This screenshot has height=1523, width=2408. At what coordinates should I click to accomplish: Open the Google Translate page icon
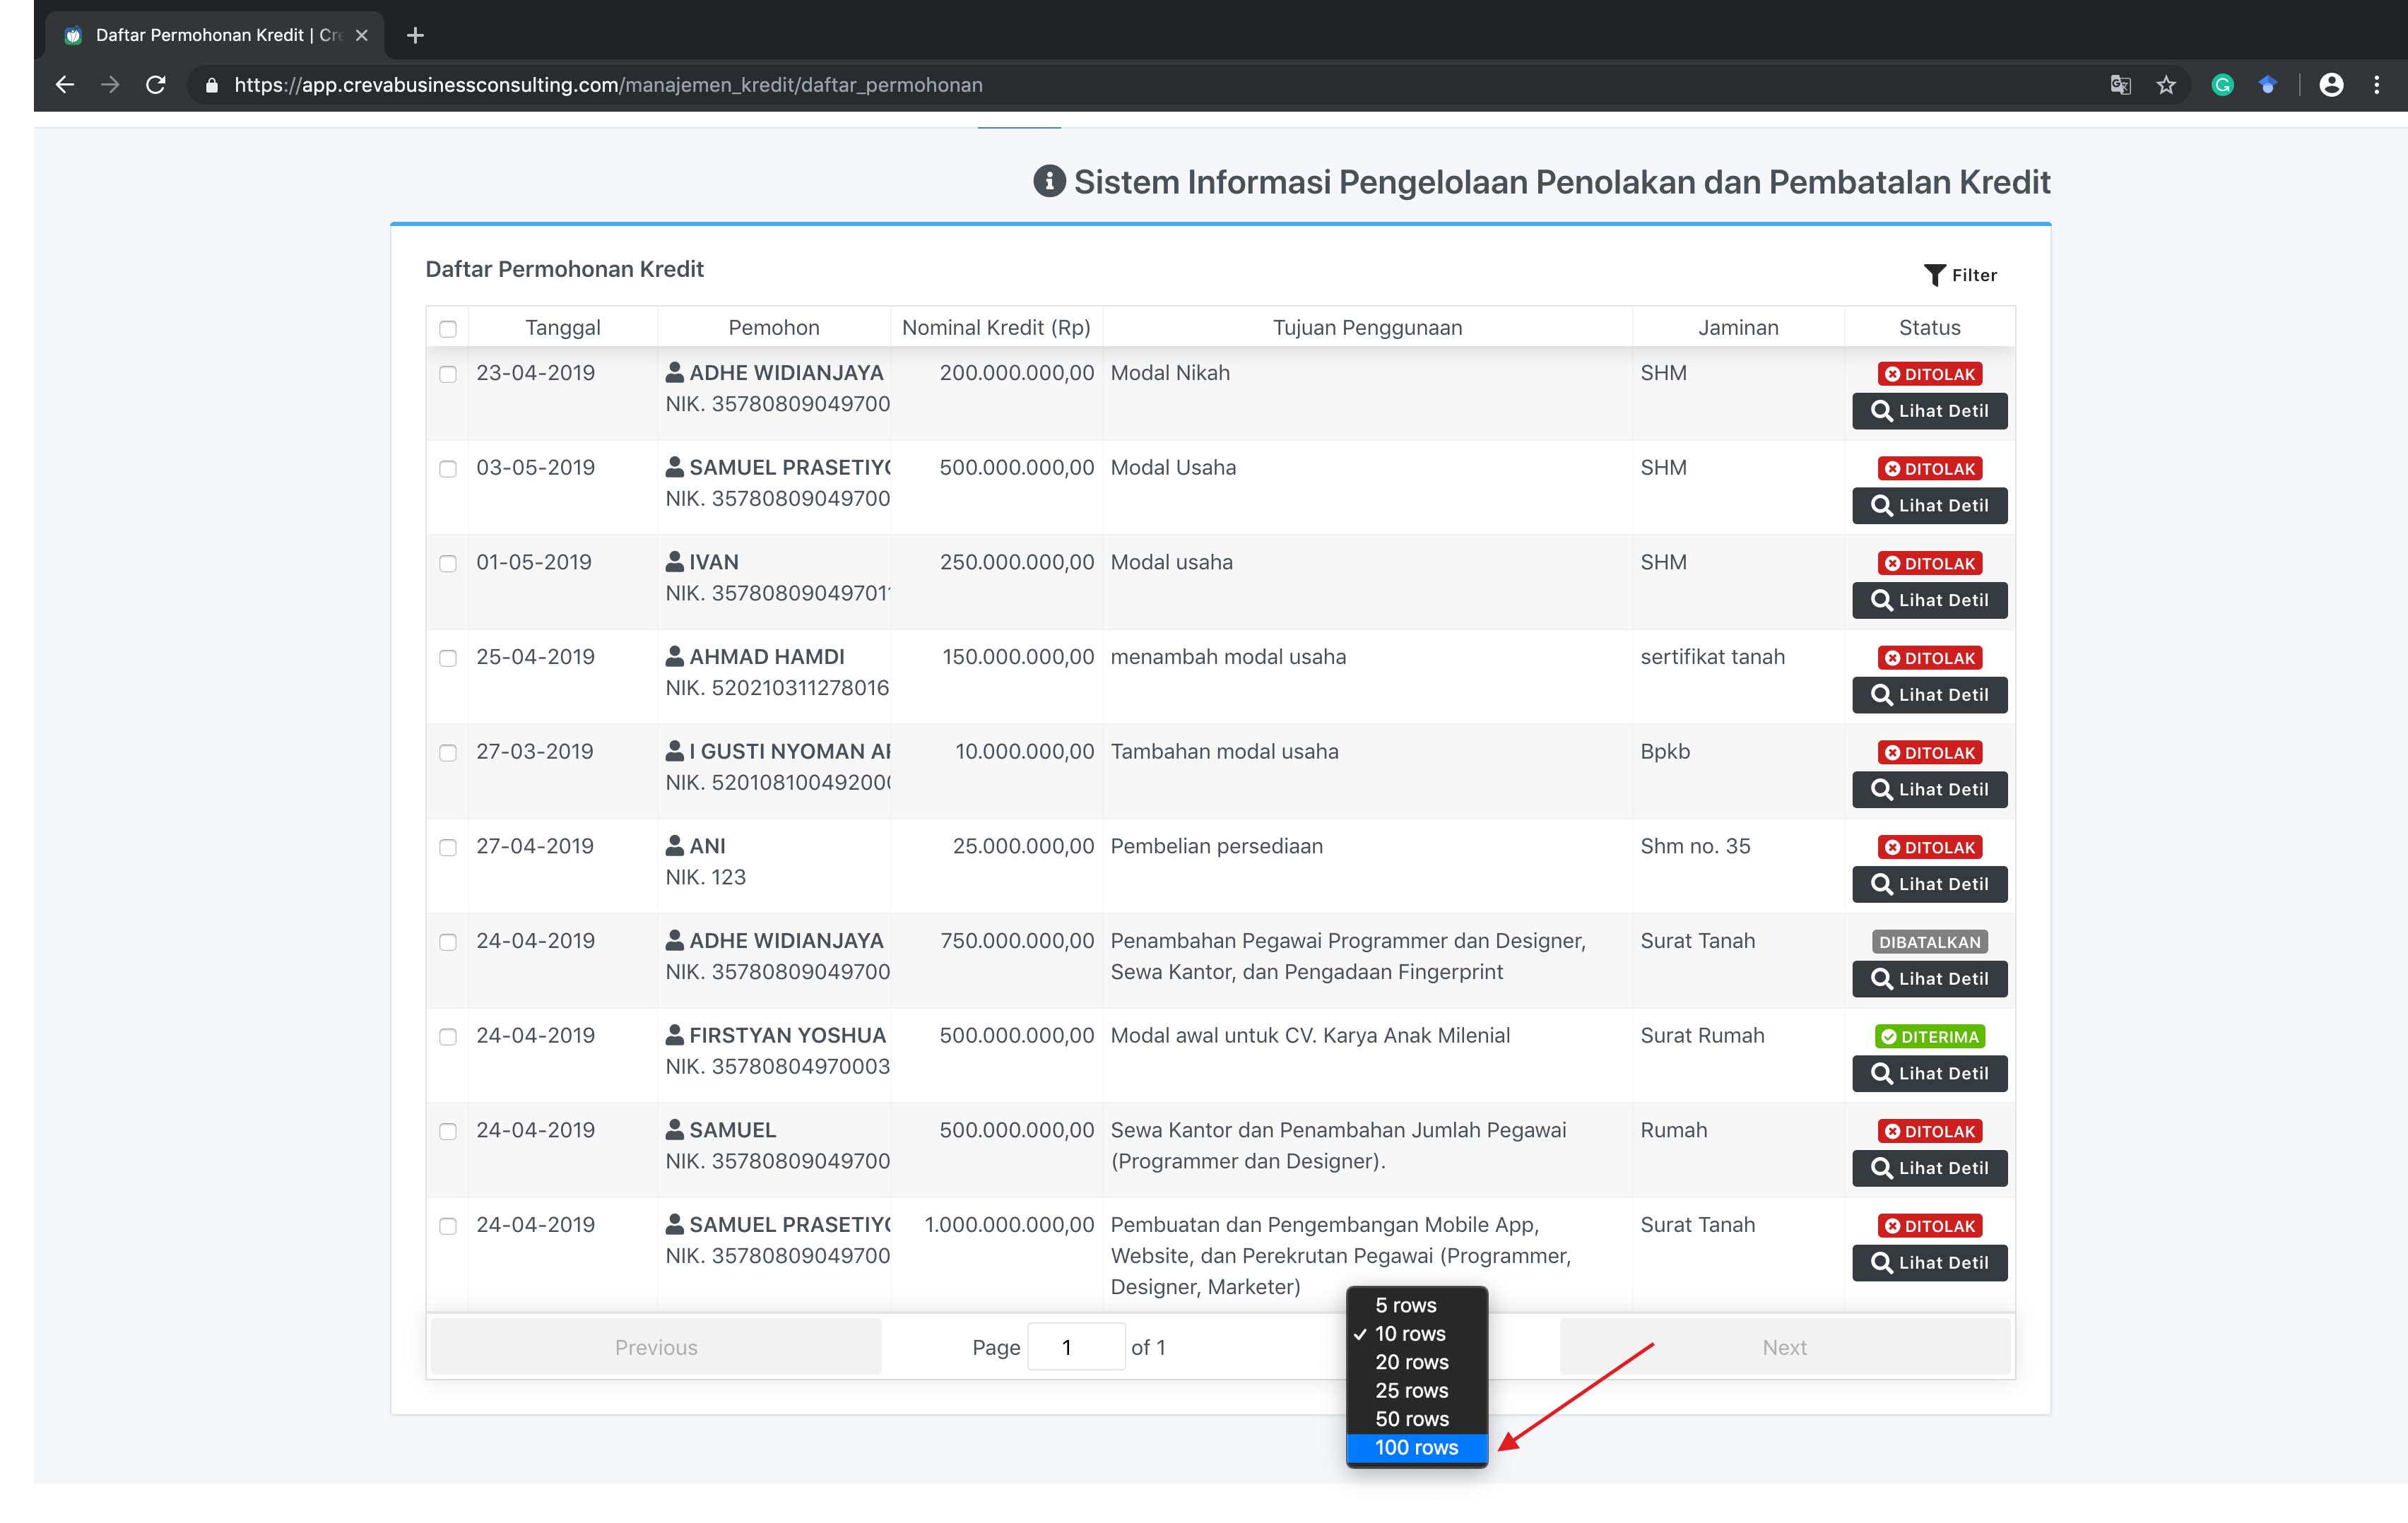tap(2120, 85)
